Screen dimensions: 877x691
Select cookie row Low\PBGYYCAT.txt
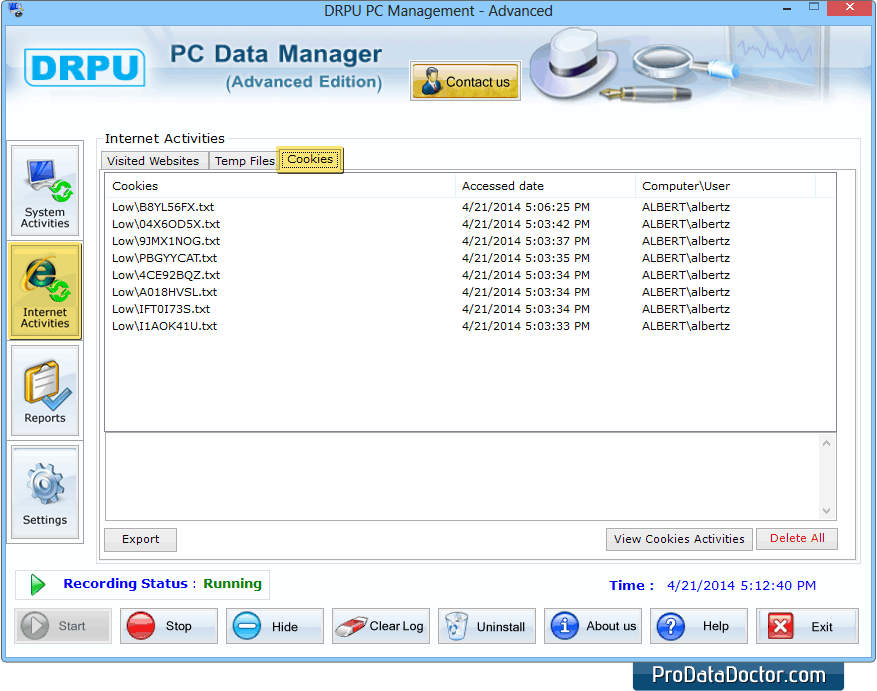click(470, 258)
